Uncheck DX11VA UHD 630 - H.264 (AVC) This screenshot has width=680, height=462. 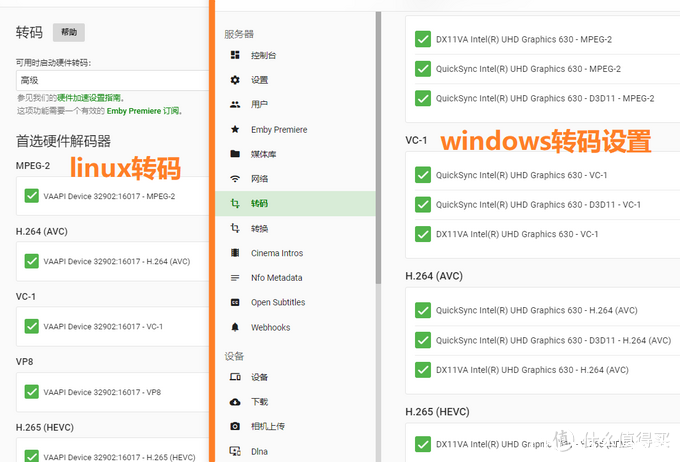click(423, 370)
